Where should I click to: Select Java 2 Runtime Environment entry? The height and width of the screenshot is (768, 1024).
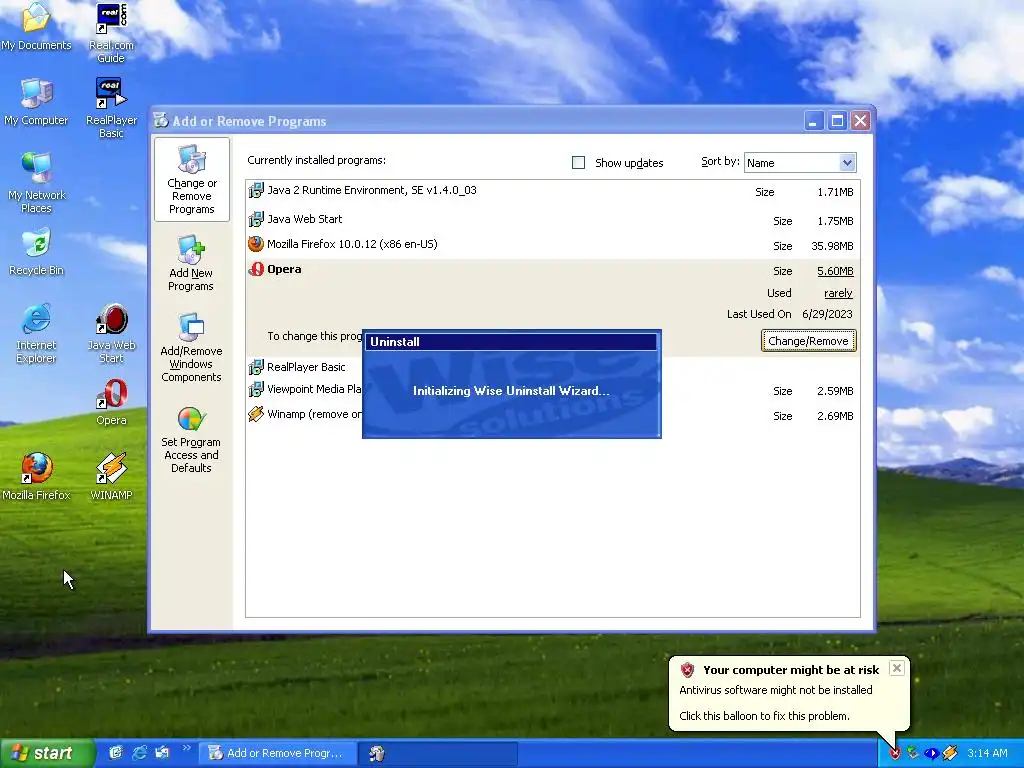coord(552,191)
